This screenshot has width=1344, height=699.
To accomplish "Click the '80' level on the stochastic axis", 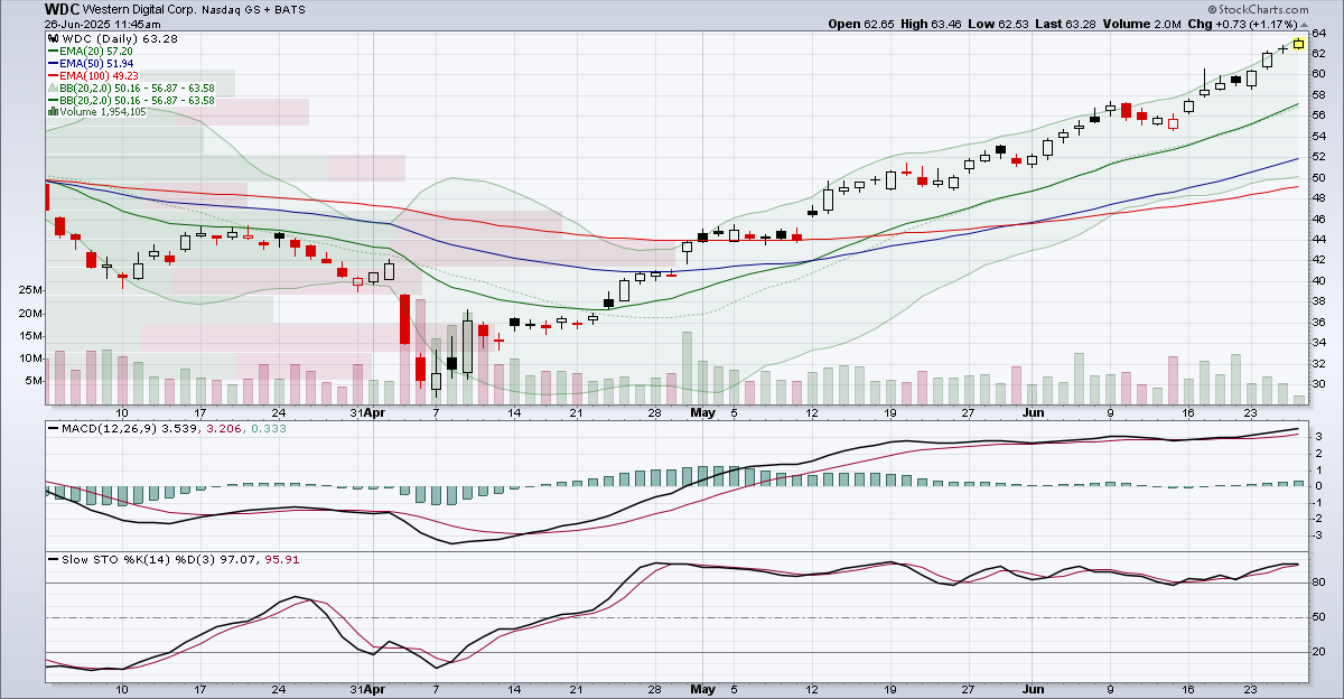I will [x=1320, y=582].
